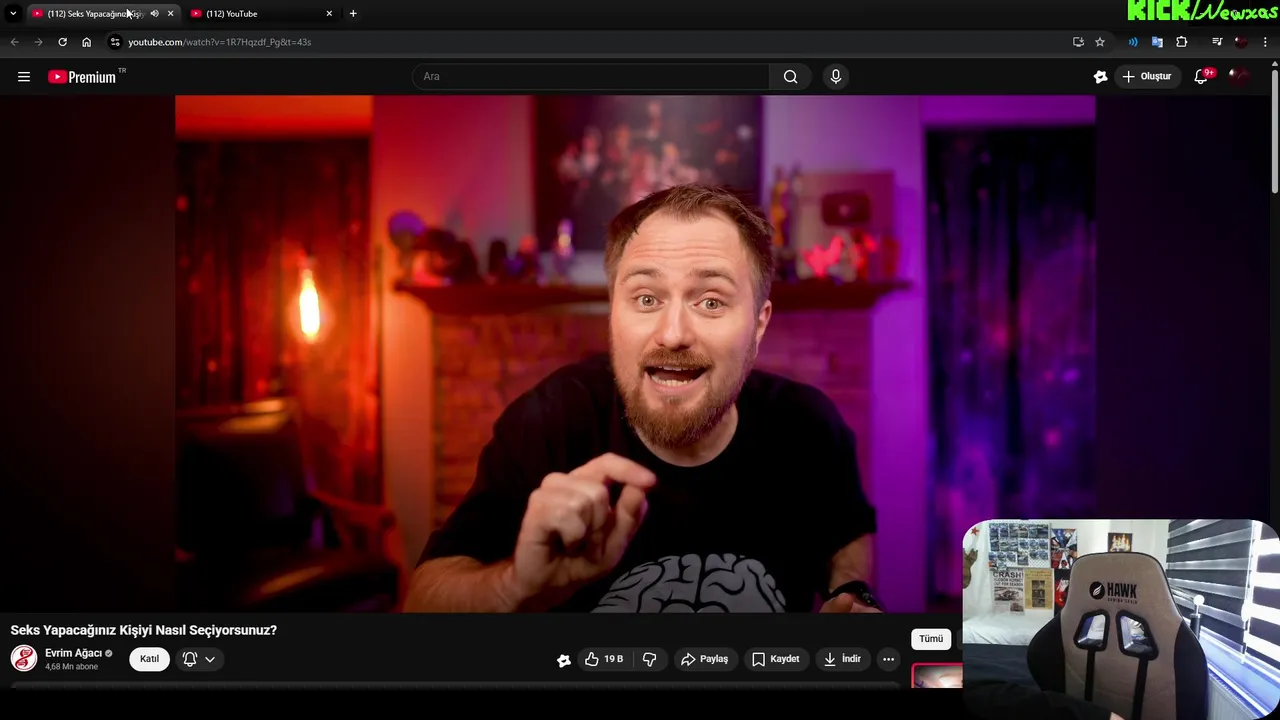Image resolution: width=1280 pixels, height=720 pixels.
Task: Click the 4,68 Mn abone subscriber count
Action: click(72, 667)
